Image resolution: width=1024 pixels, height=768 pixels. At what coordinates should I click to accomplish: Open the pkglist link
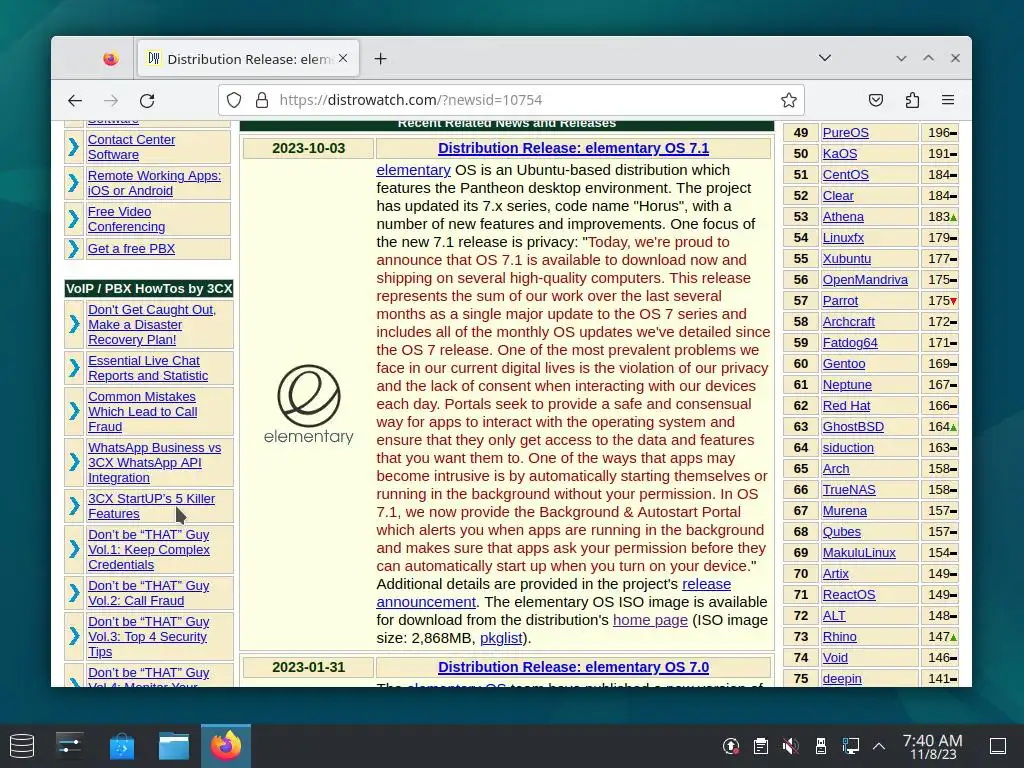[501, 638]
